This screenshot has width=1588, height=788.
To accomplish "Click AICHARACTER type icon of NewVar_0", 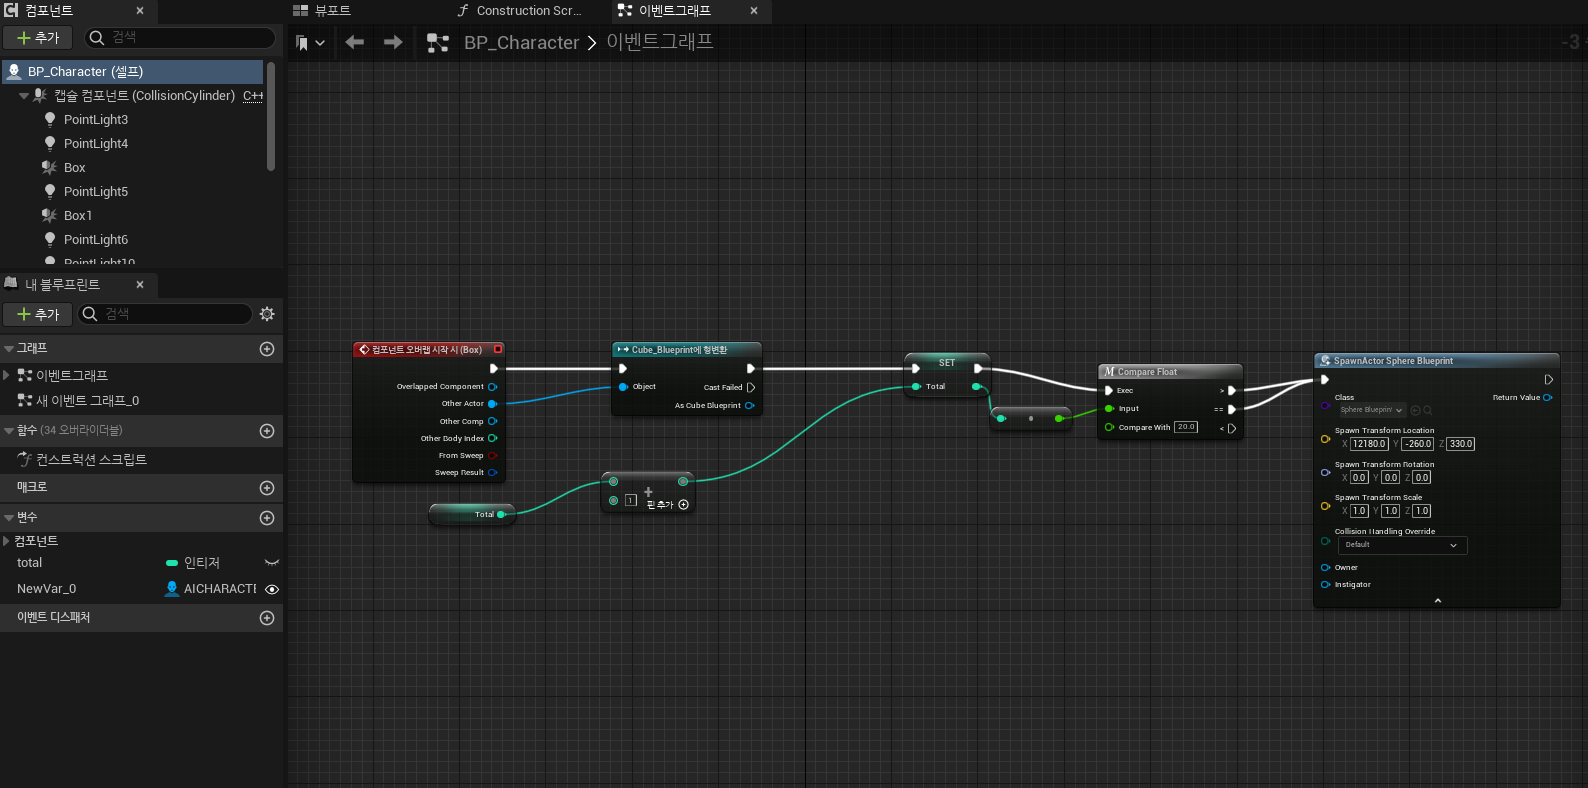I will click(x=172, y=589).
